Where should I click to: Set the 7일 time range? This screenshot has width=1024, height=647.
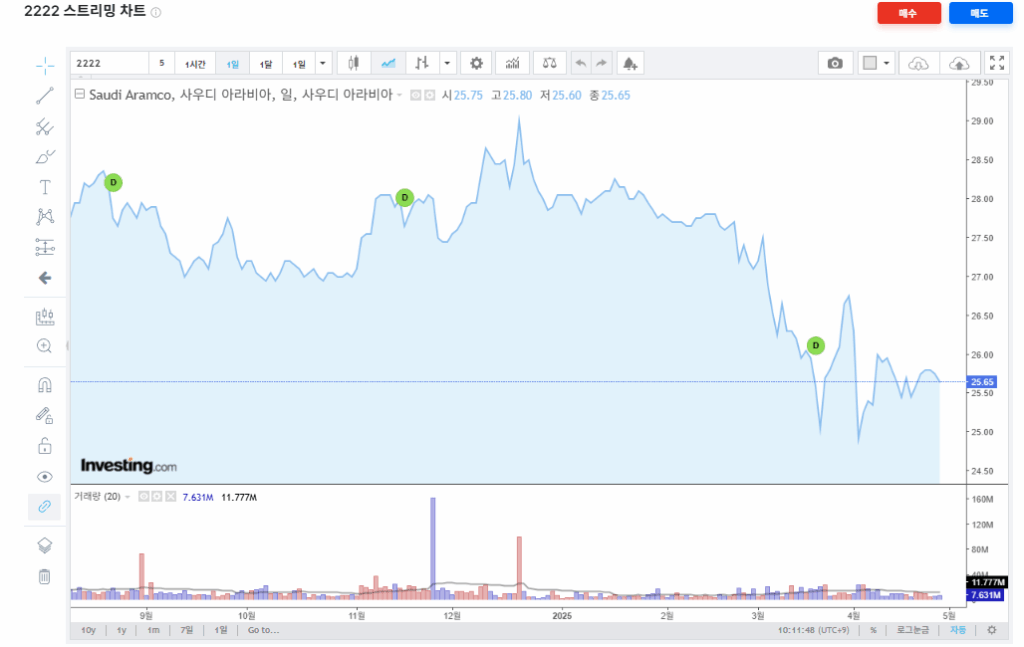[x=187, y=630]
